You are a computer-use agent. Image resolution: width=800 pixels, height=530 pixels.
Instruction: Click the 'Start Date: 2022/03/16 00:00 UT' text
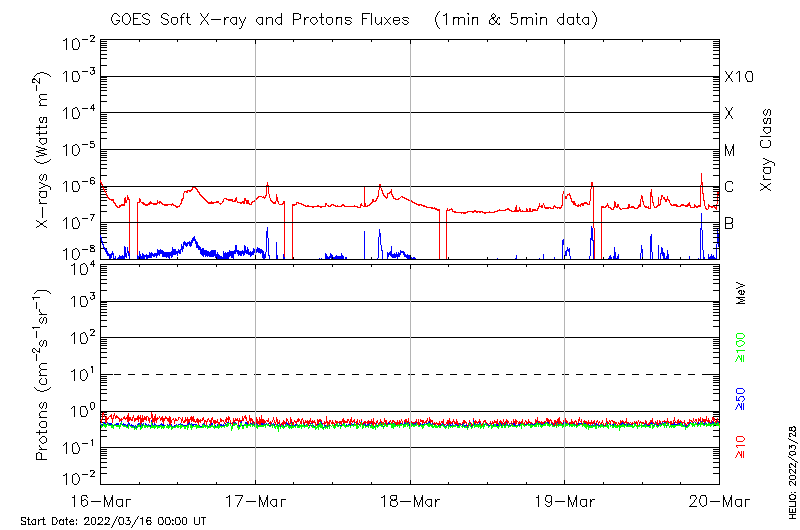(113, 521)
